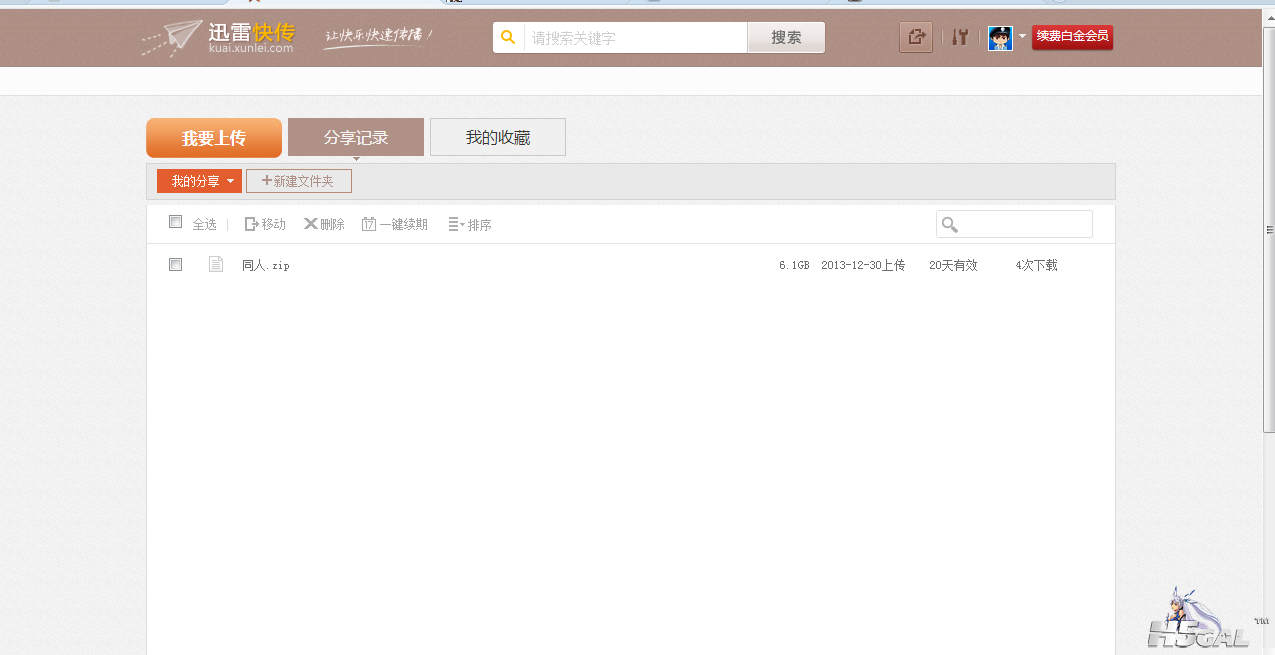Click the New Folder (新建文件夹) button
This screenshot has height=655, width=1275.
[298, 181]
